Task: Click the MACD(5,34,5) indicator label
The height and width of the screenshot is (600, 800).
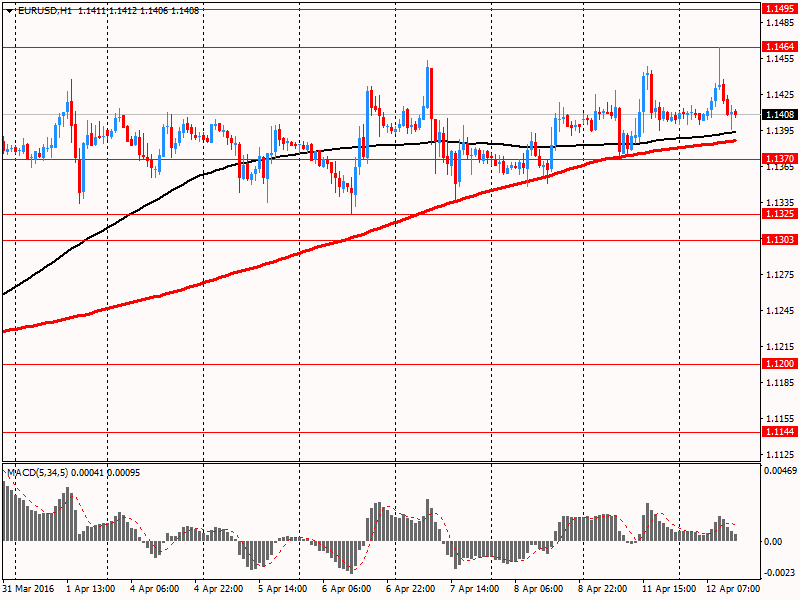Action: (x=38, y=473)
